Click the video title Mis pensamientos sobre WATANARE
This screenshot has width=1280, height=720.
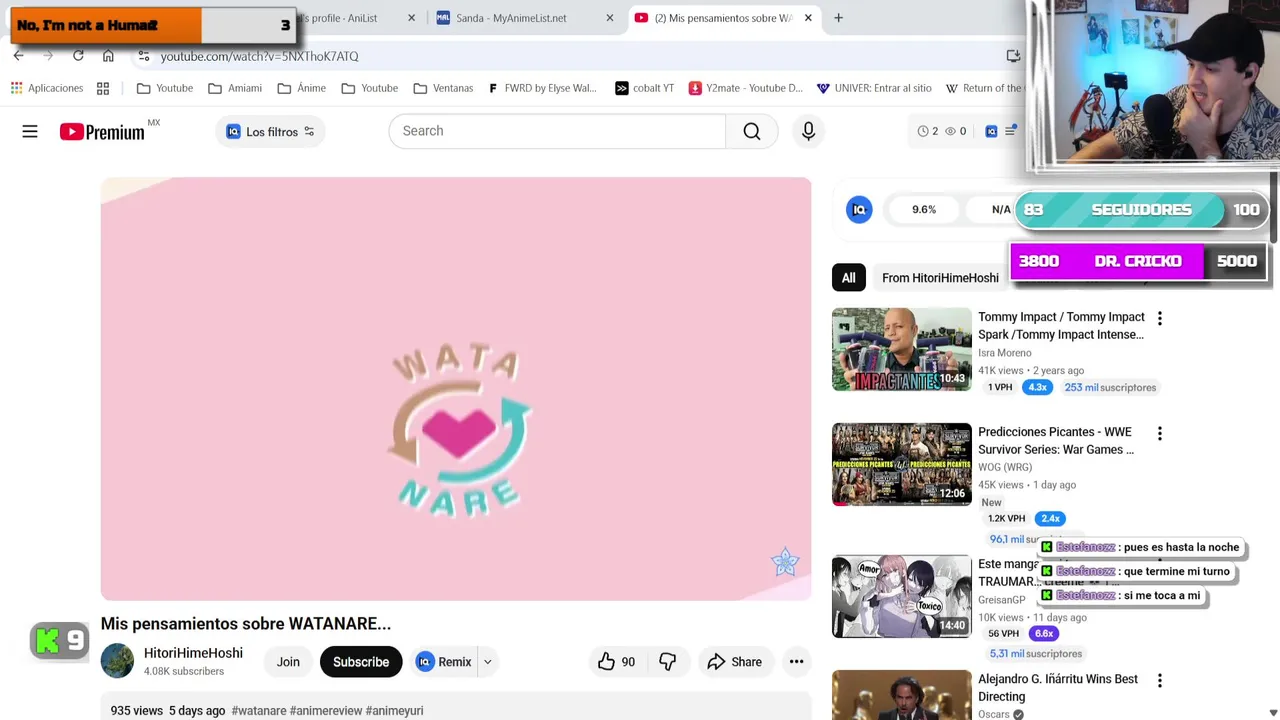[246, 624]
